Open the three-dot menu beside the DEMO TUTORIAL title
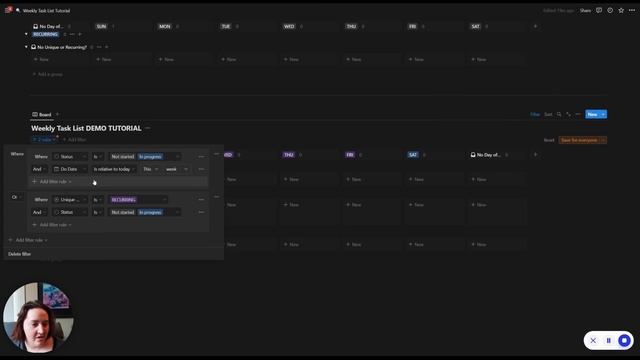 click(x=148, y=128)
